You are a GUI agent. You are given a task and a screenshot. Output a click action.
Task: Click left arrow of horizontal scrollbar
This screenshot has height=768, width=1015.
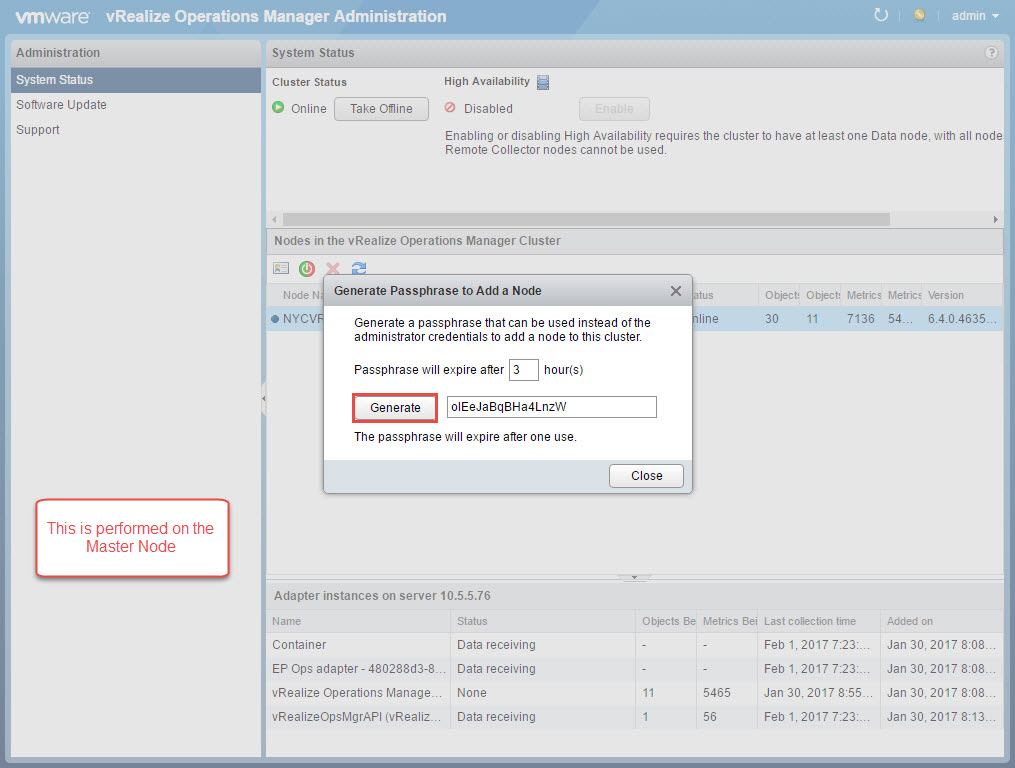pyautogui.click(x=274, y=220)
